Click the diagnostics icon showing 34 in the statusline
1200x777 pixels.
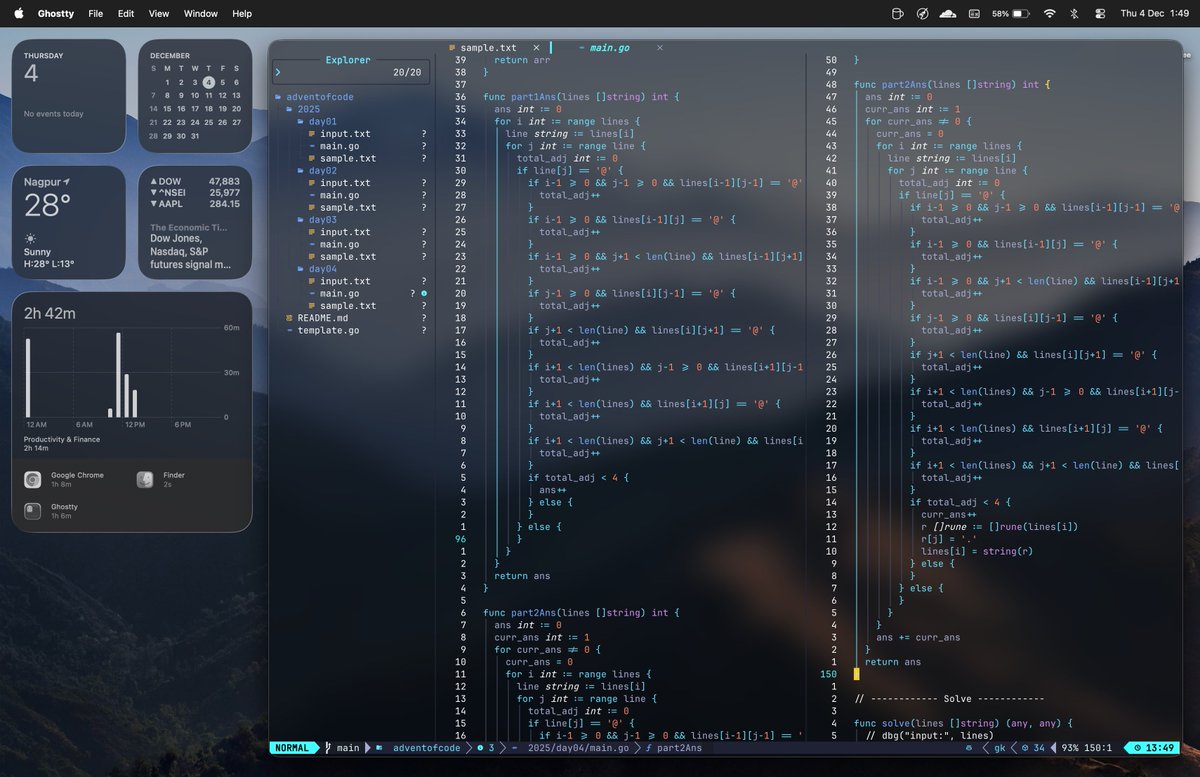pos(1025,748)
